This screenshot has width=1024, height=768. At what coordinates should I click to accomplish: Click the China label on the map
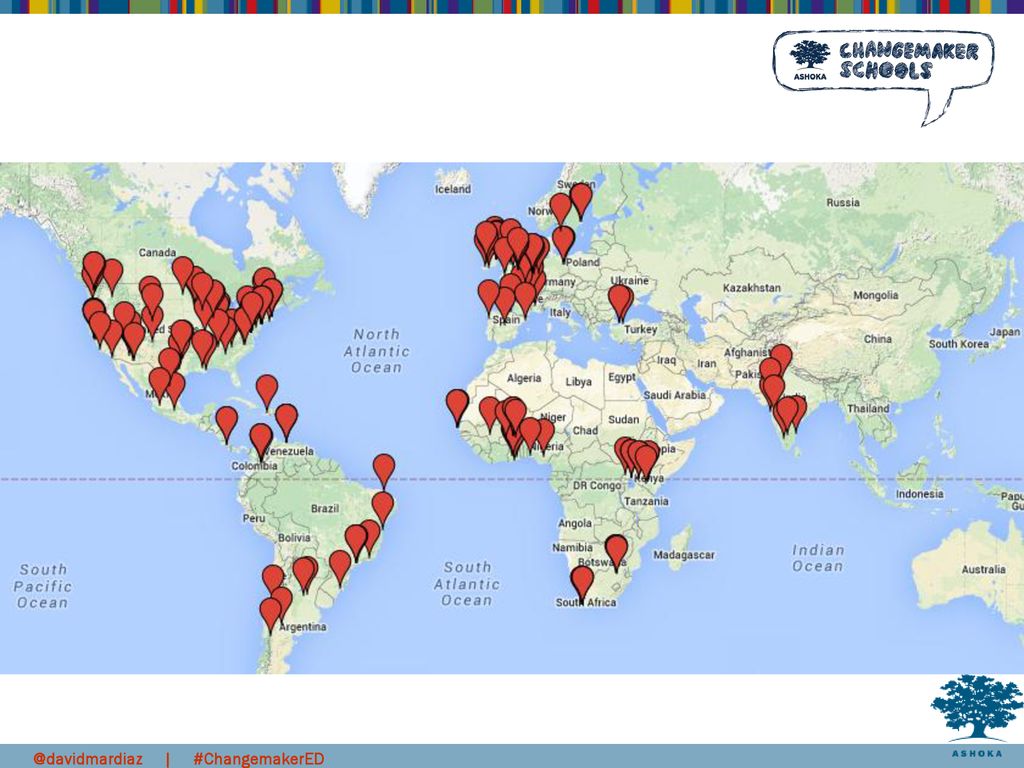point(878,339)
